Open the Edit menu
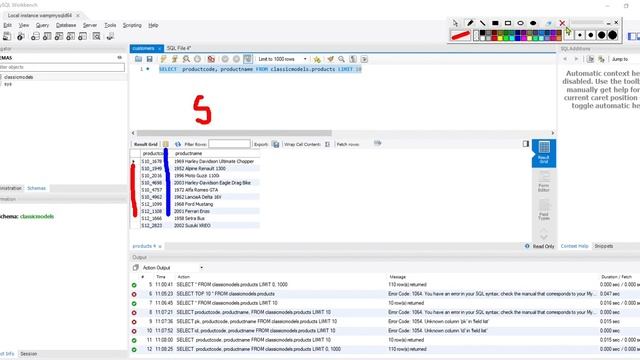 coord(7,25)
